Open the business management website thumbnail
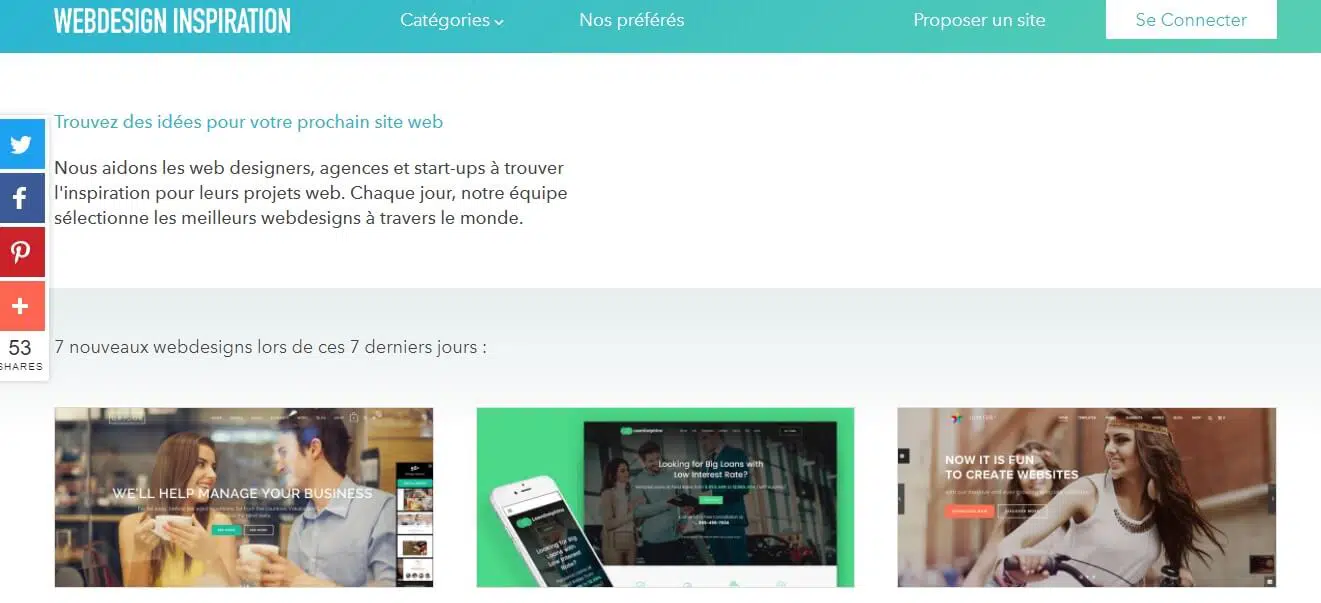The height and width of the screenshot is (603, 1321). (244, 497)
